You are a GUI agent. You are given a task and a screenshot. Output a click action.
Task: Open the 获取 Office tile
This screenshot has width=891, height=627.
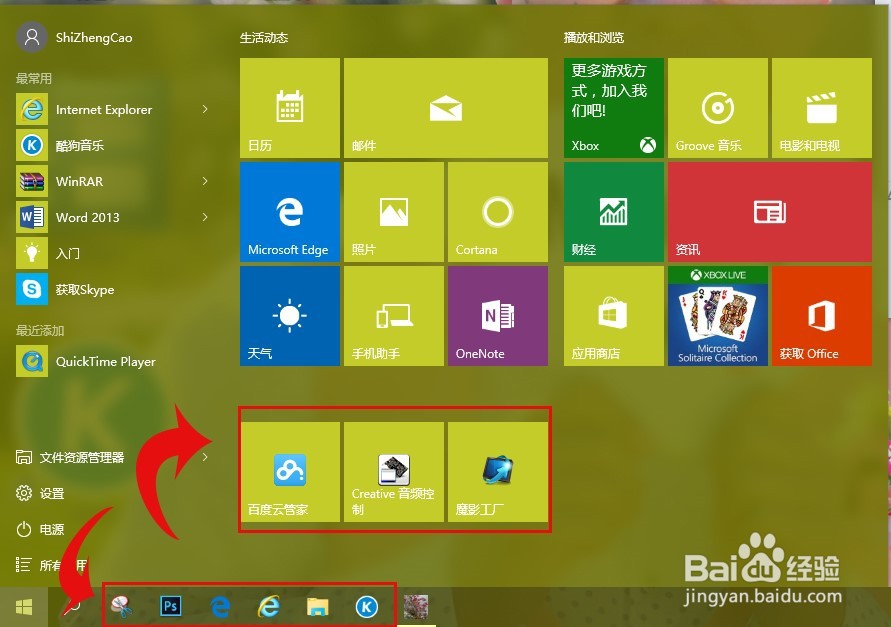click(822, 316)
